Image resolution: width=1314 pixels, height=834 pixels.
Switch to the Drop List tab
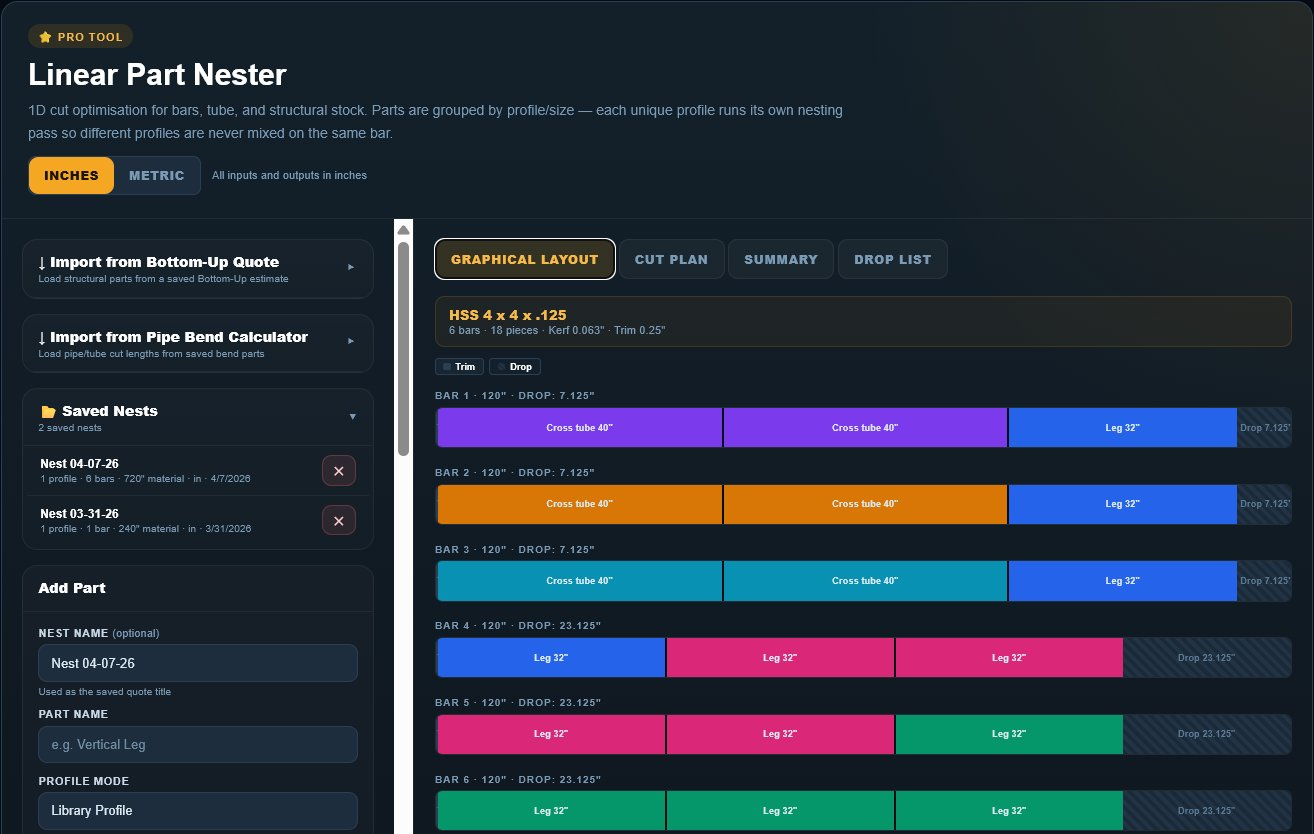click(x=892, y=259)
